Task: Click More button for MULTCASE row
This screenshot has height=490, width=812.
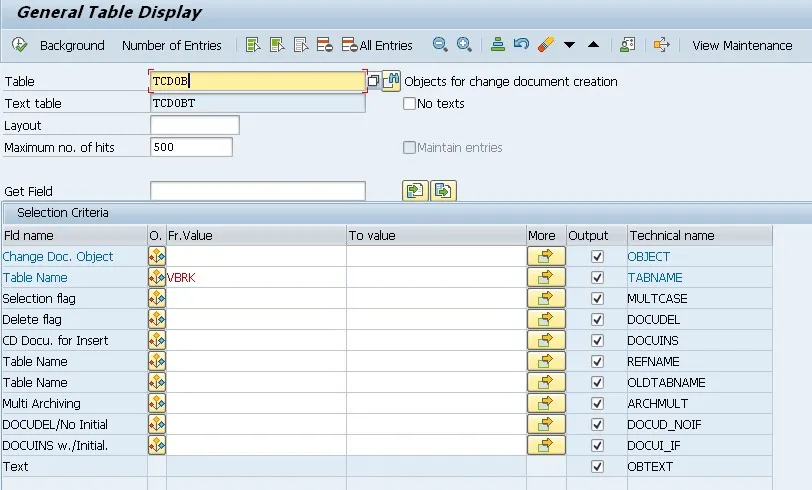Action: (x=546, y=298)
